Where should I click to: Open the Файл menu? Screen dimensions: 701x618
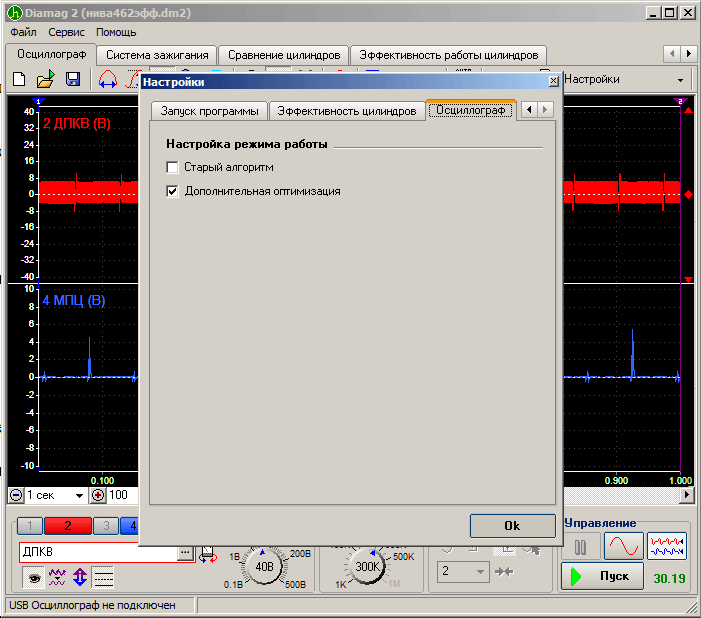coord(23,32)
